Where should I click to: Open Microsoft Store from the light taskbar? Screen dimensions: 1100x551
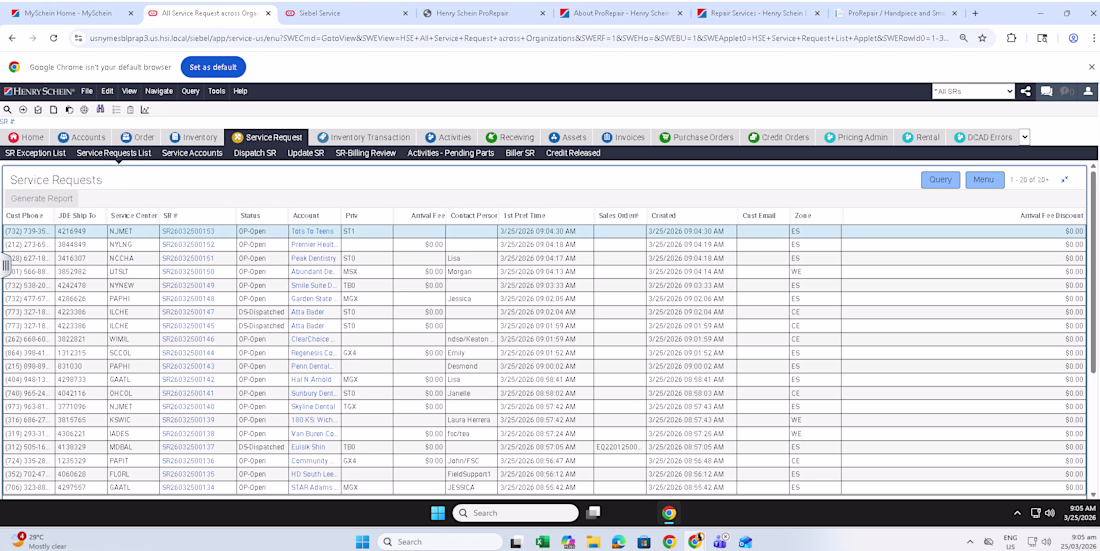click(x=643, y=542)
